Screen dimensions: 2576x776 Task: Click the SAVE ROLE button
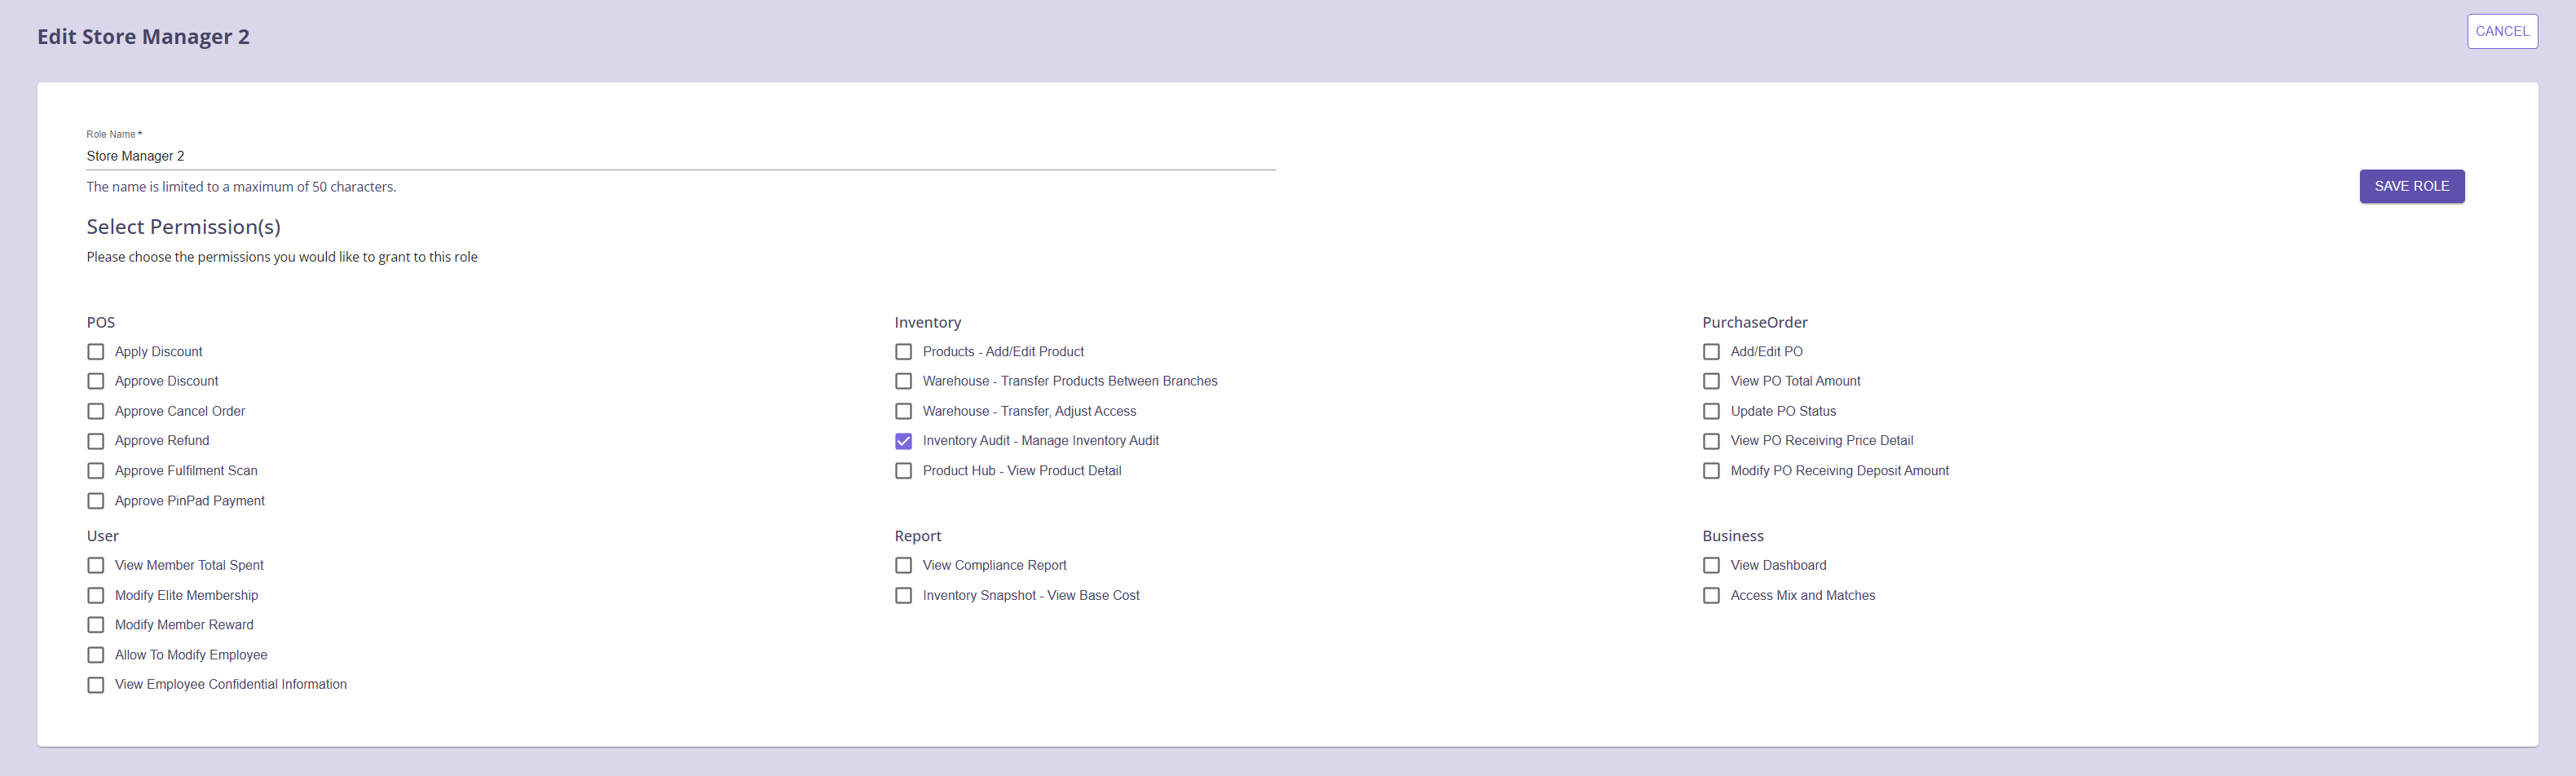2412,186
